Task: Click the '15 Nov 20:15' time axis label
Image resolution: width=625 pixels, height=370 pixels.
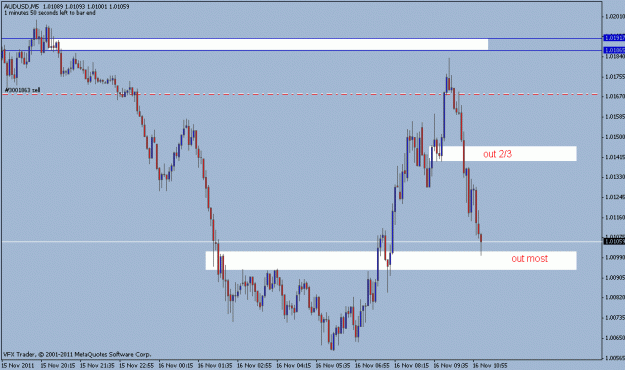Action: [58, 365]
